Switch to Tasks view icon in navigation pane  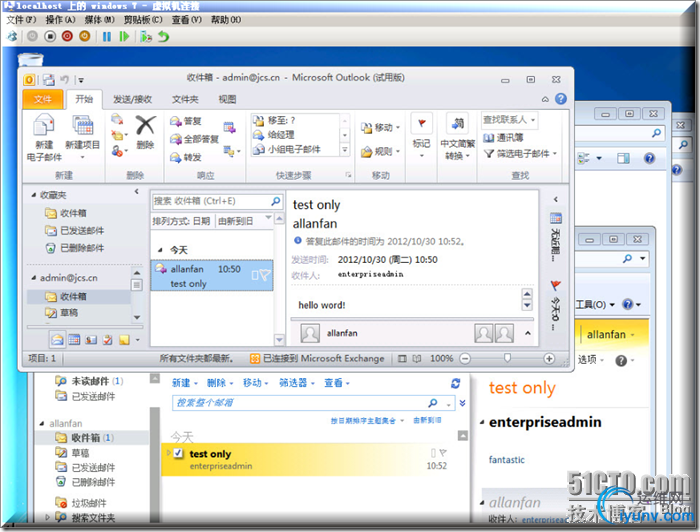[x=108, y=340]
